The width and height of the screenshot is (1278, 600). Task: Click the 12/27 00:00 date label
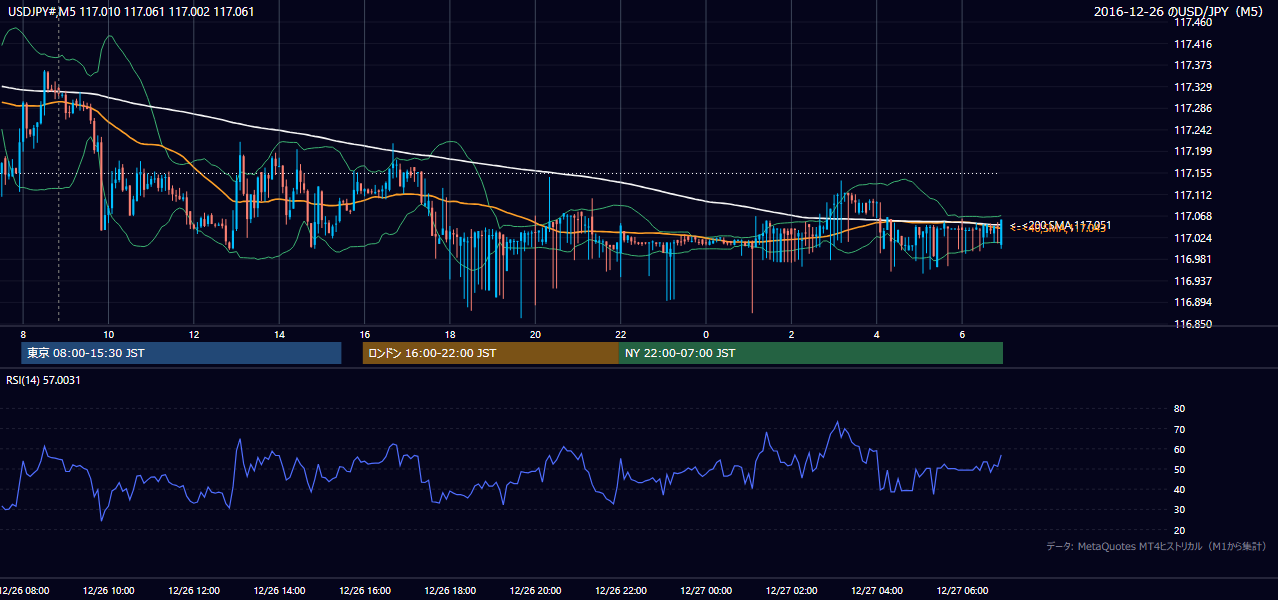click(706, 590)
